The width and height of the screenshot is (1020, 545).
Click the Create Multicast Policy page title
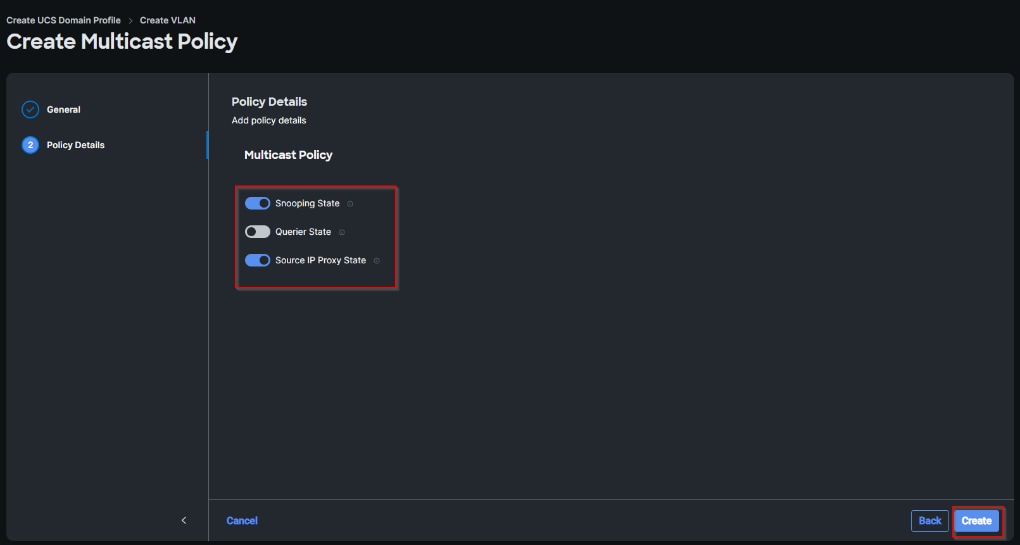[x=122, y=42]
